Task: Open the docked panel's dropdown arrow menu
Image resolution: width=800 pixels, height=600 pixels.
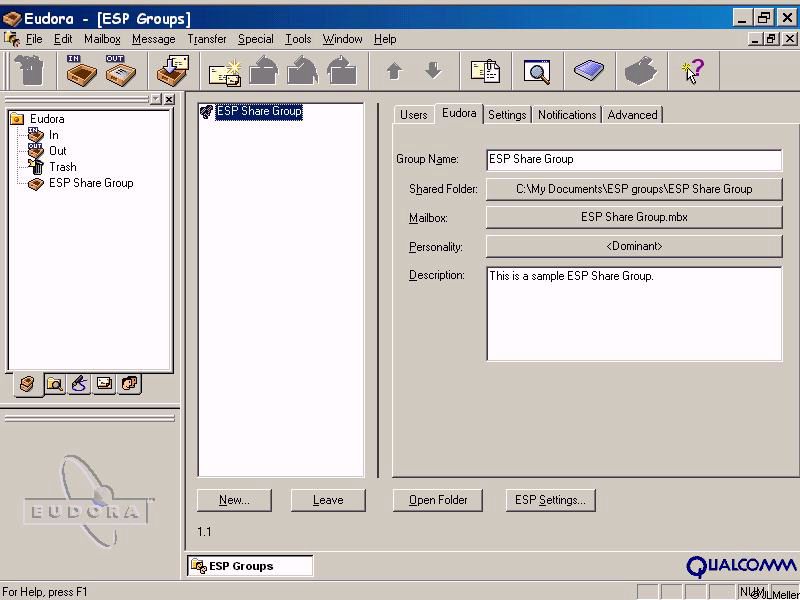Action: pos(156,99)
